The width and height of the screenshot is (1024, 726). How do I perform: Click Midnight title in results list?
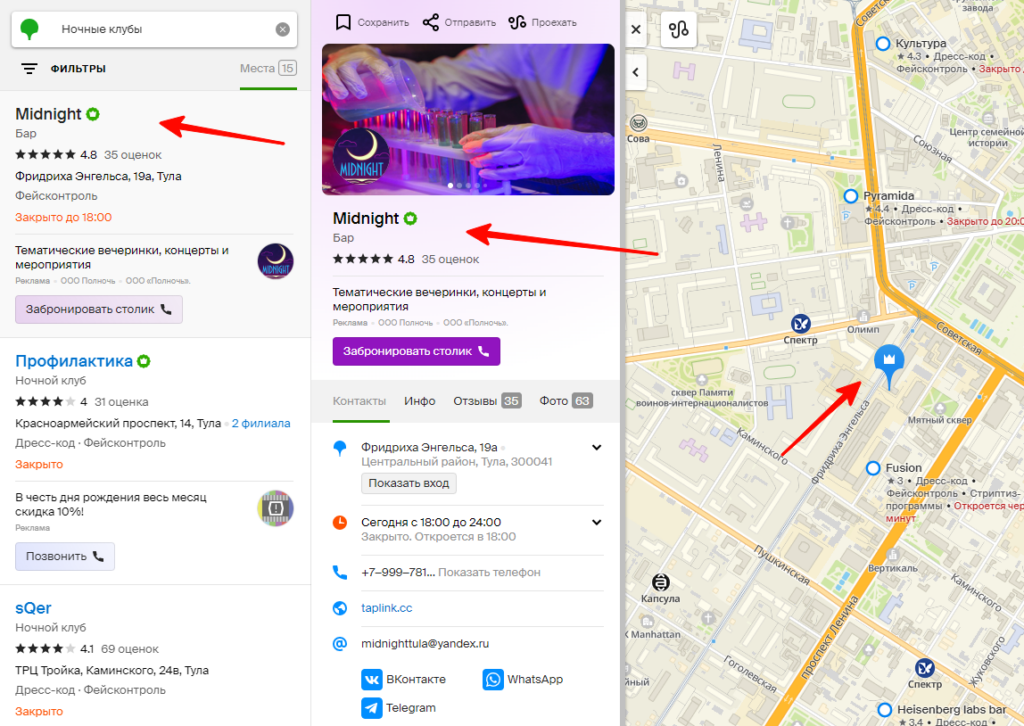(x=48, y=114)
